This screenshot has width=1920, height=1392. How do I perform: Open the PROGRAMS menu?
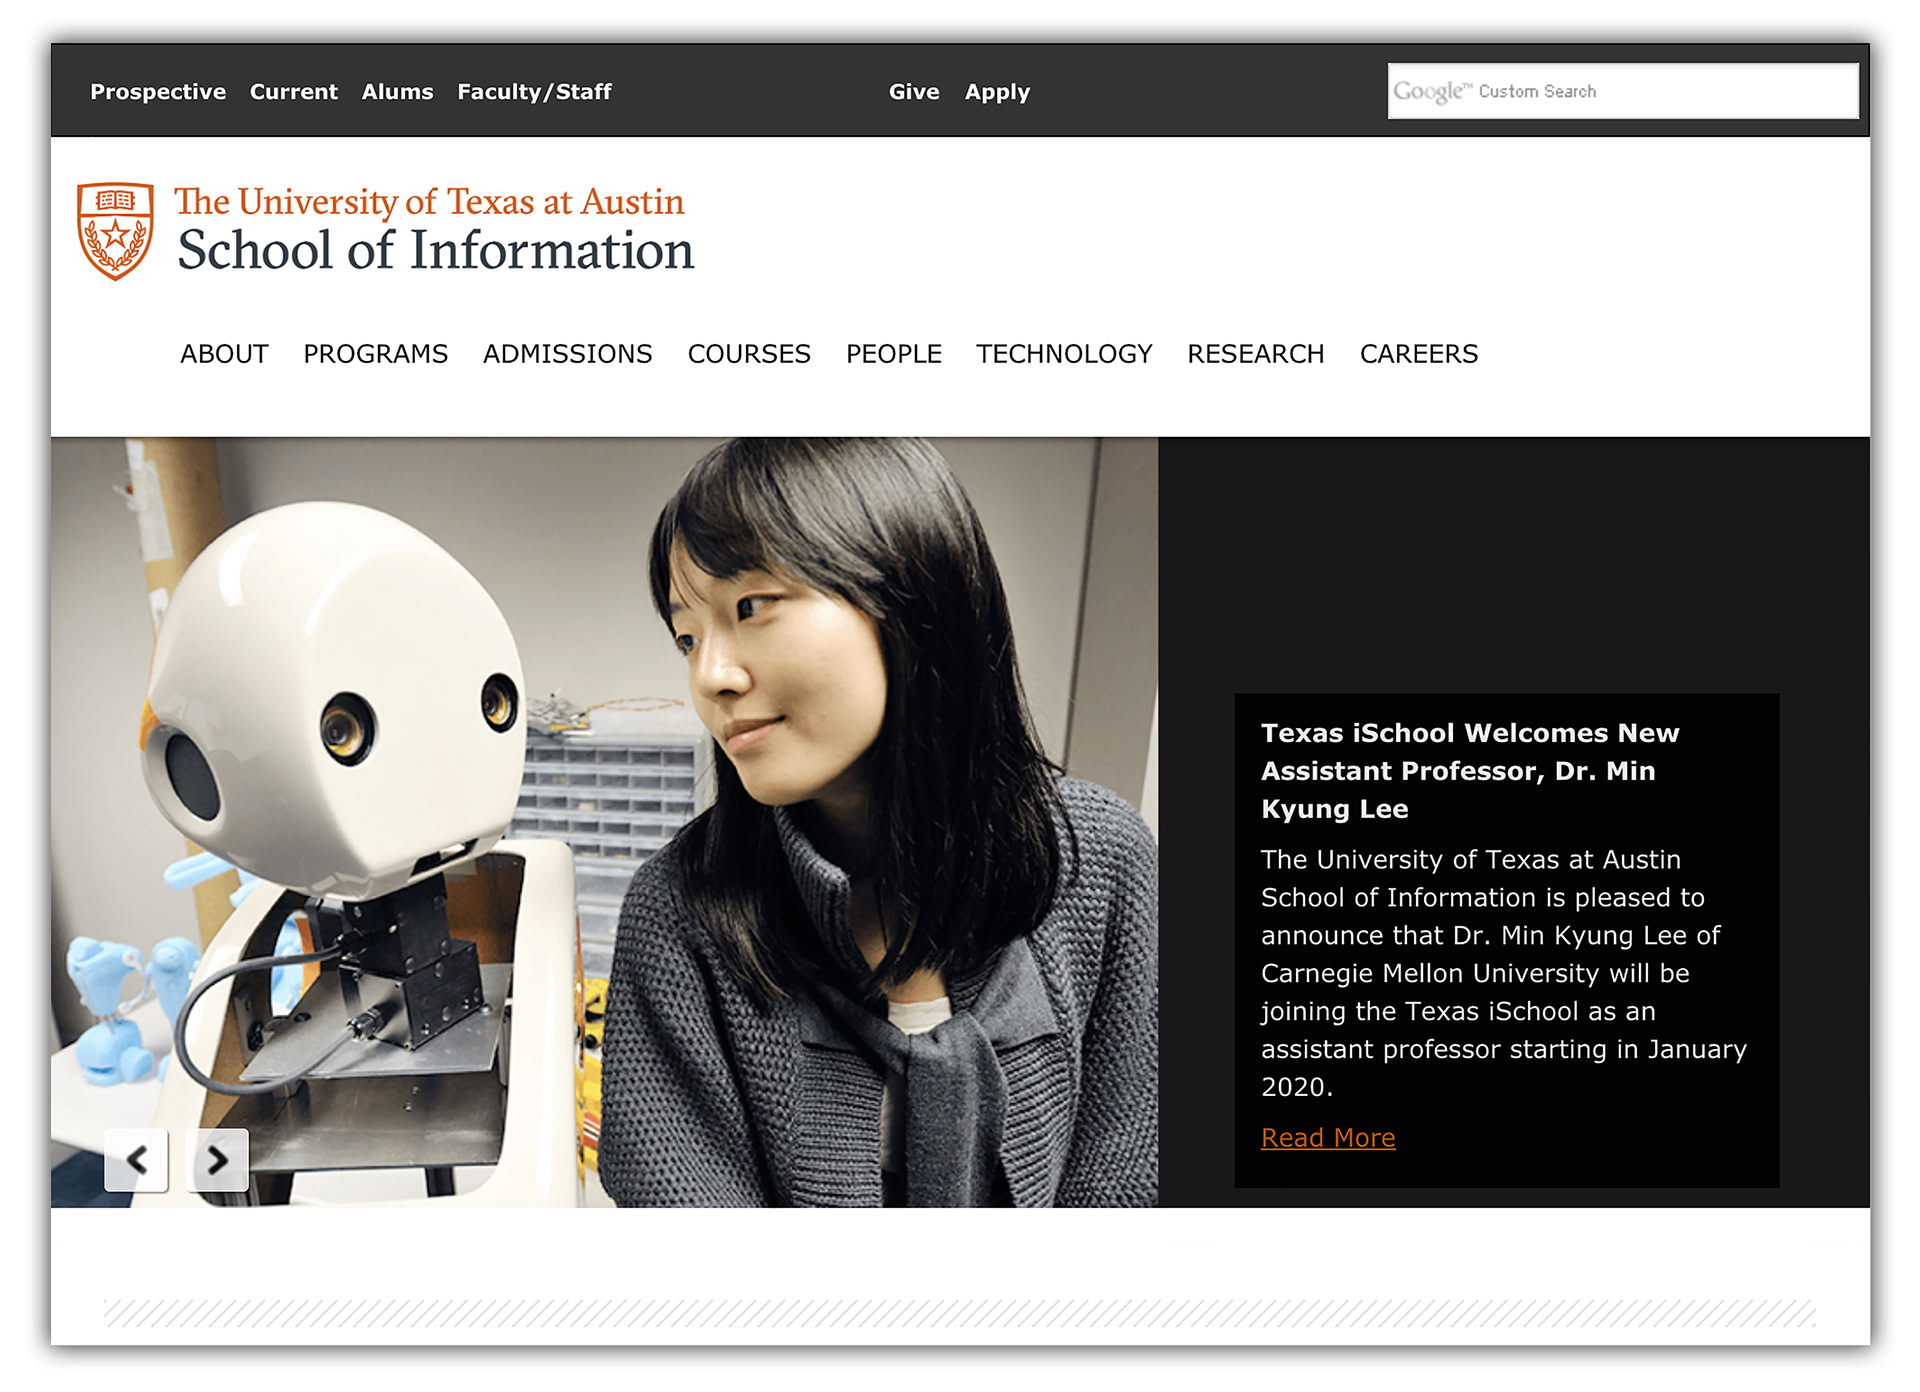click(x=375, y=354)
